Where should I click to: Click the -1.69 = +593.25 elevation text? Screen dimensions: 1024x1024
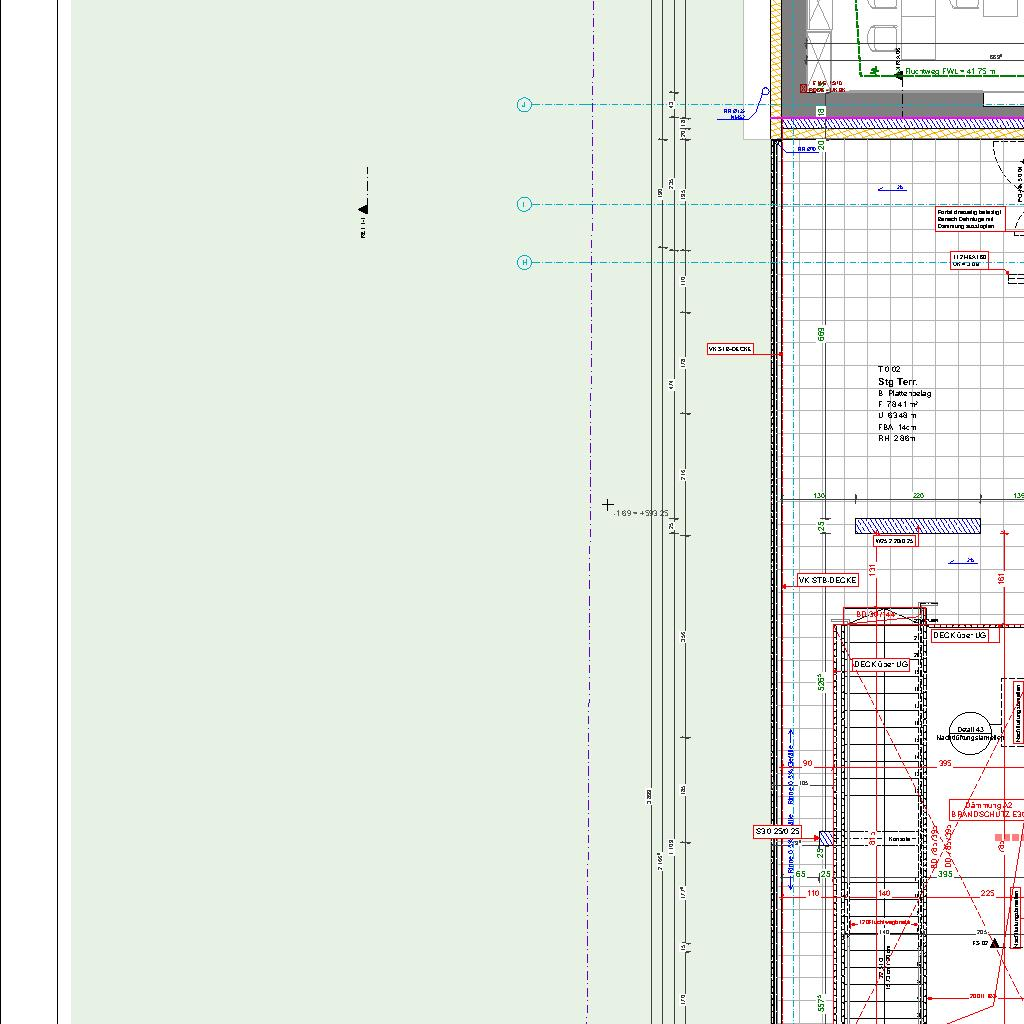coord(641,513)
